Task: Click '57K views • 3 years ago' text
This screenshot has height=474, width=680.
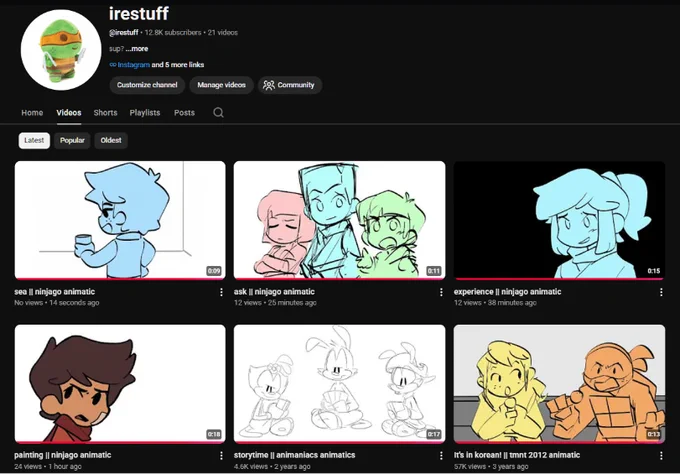Action: pos(491,467)
